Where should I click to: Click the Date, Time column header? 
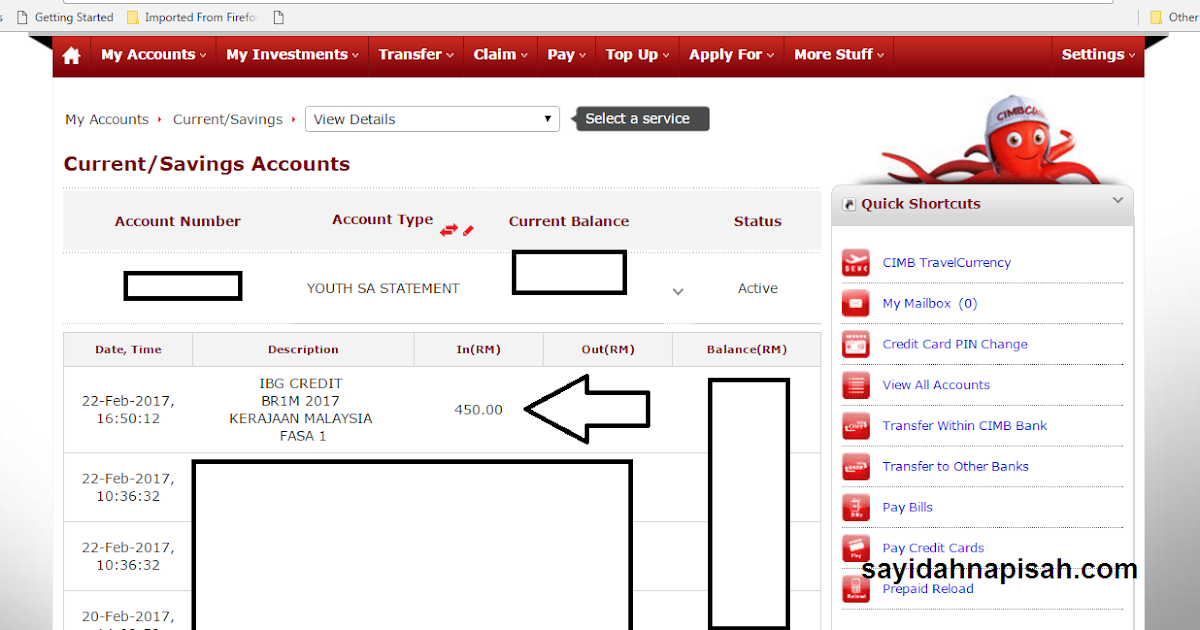128,350
